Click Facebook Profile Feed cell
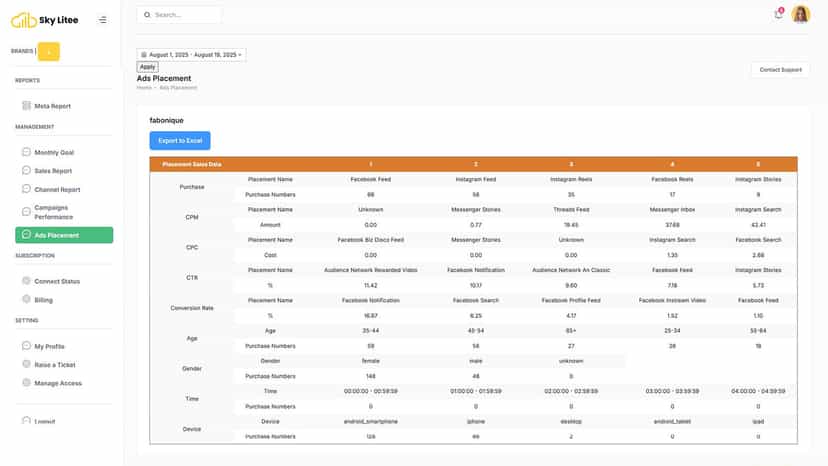Screen dimensions: 828x466 coord(571,300)
